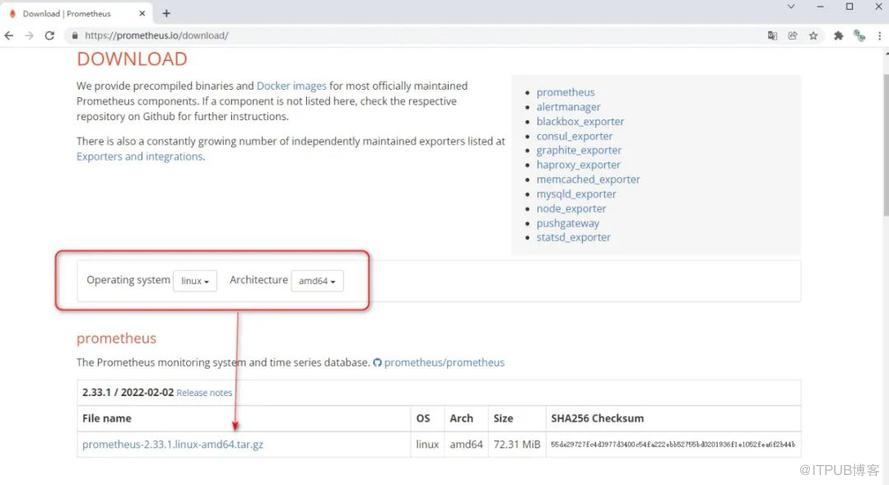Close the Download | Prometheus tab
This screenshot has width=889, height=485.
click(140, 13)
